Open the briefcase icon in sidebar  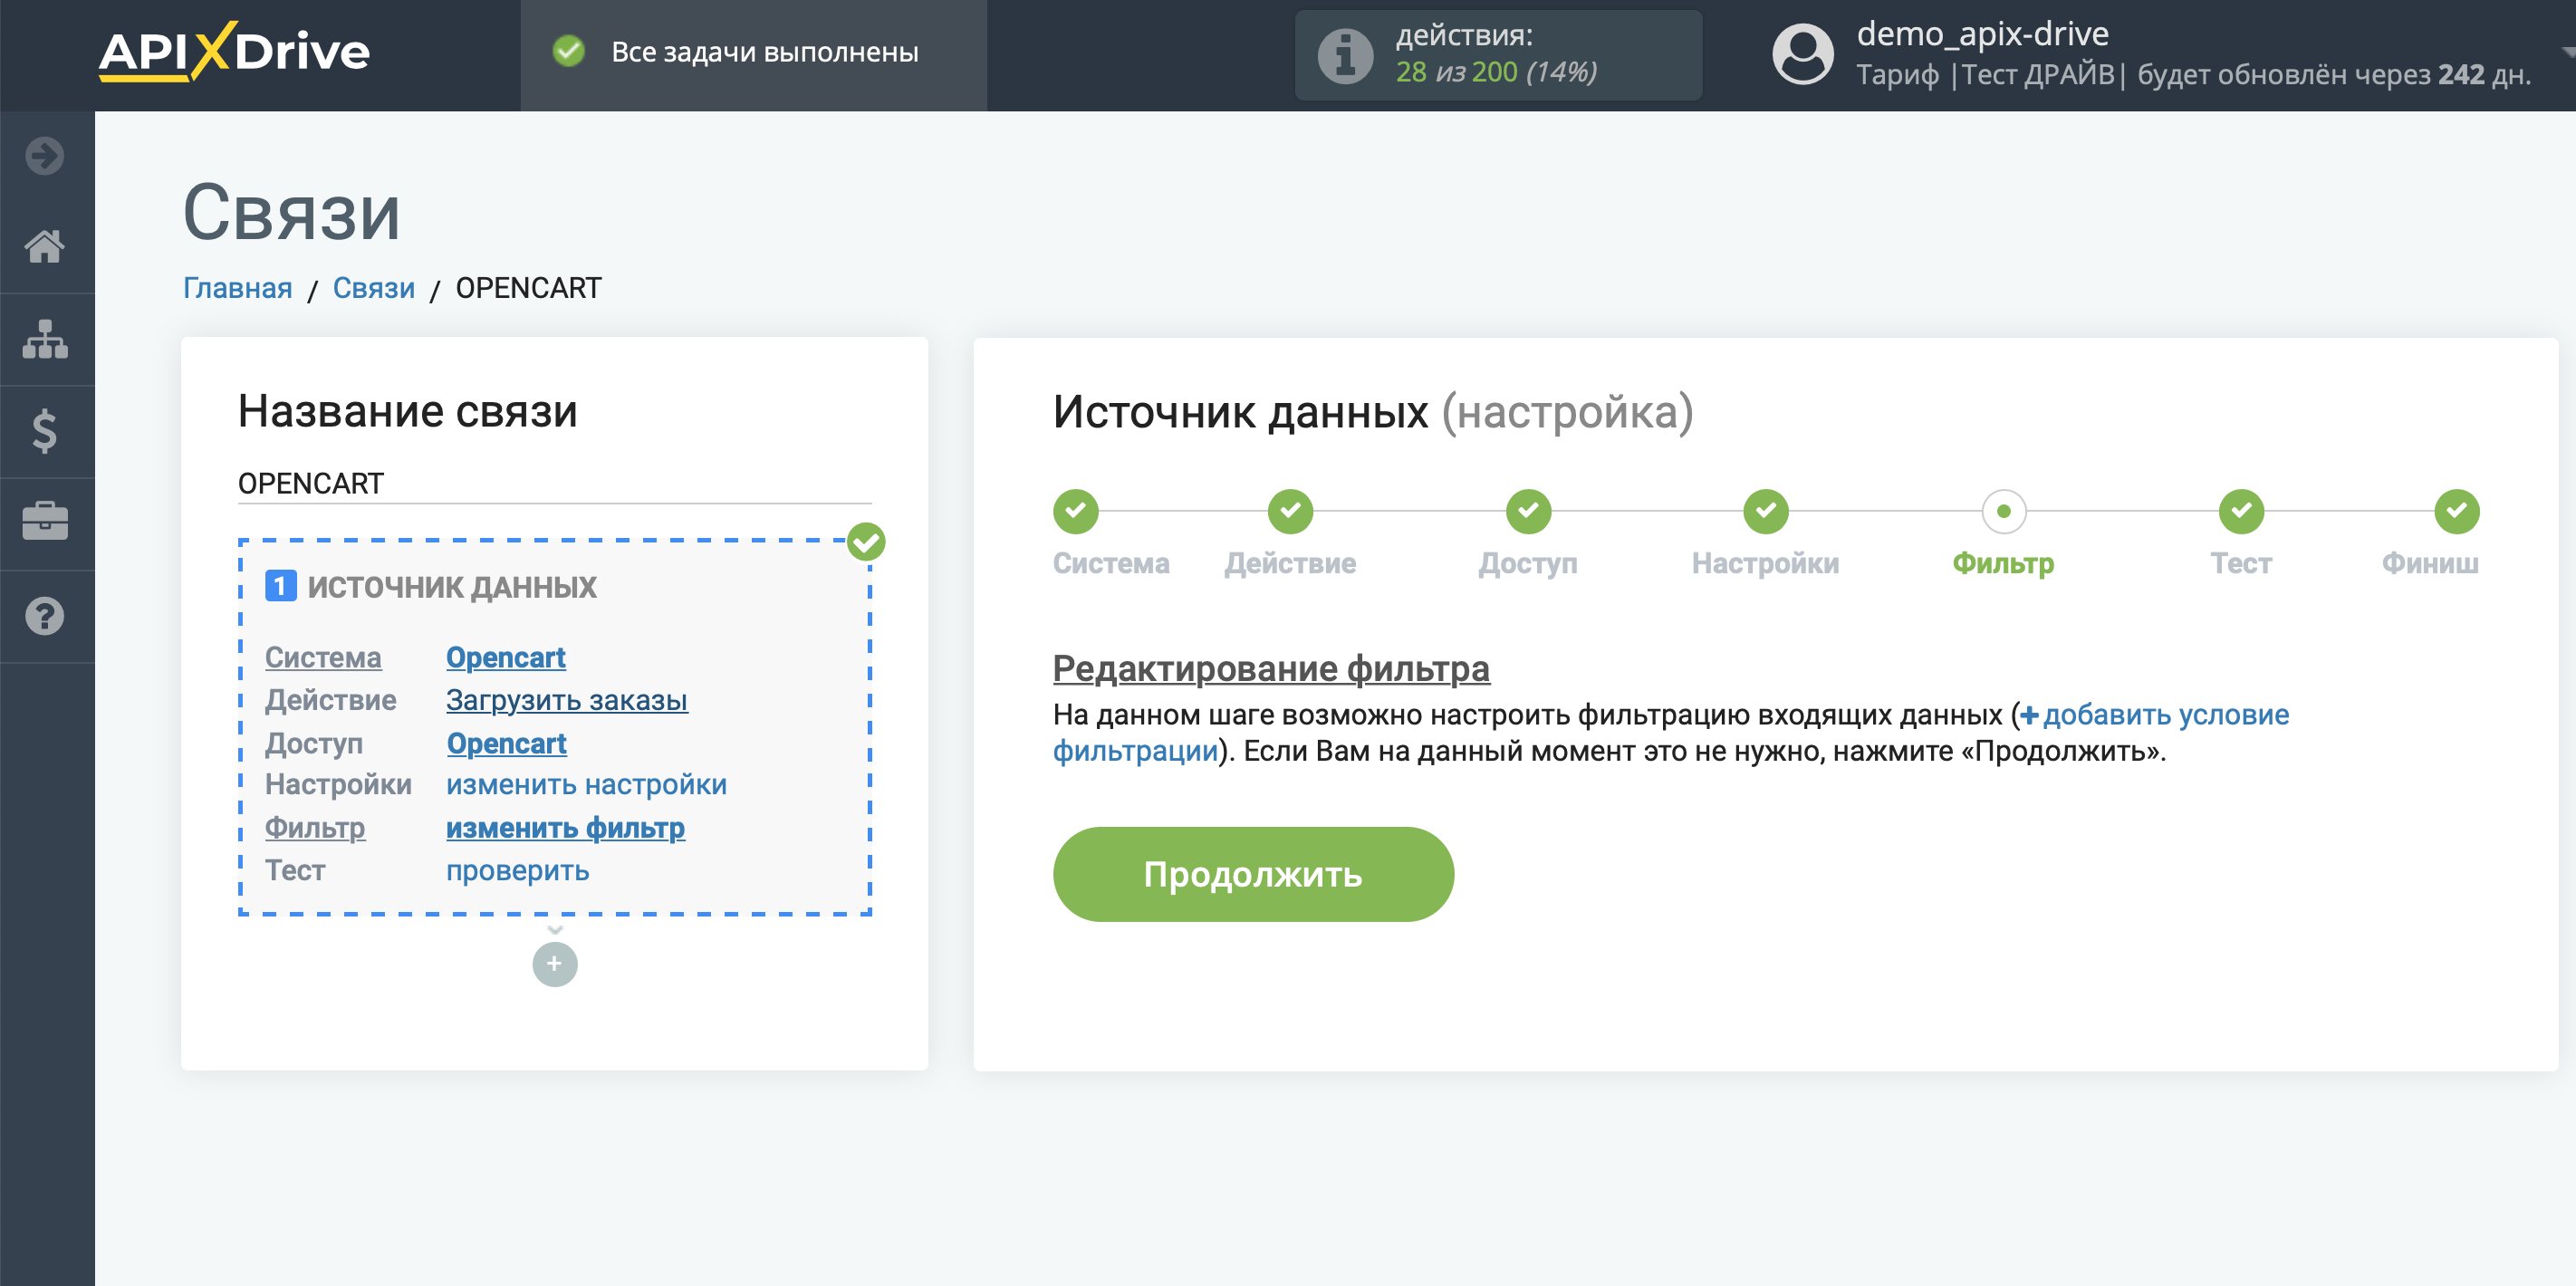point(45,522)
